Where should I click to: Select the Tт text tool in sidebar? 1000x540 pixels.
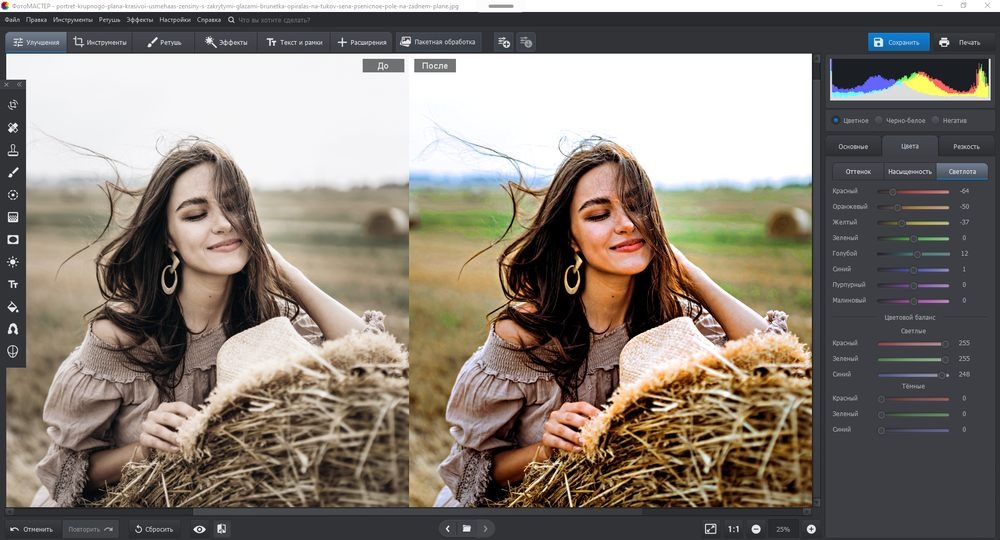13,285
